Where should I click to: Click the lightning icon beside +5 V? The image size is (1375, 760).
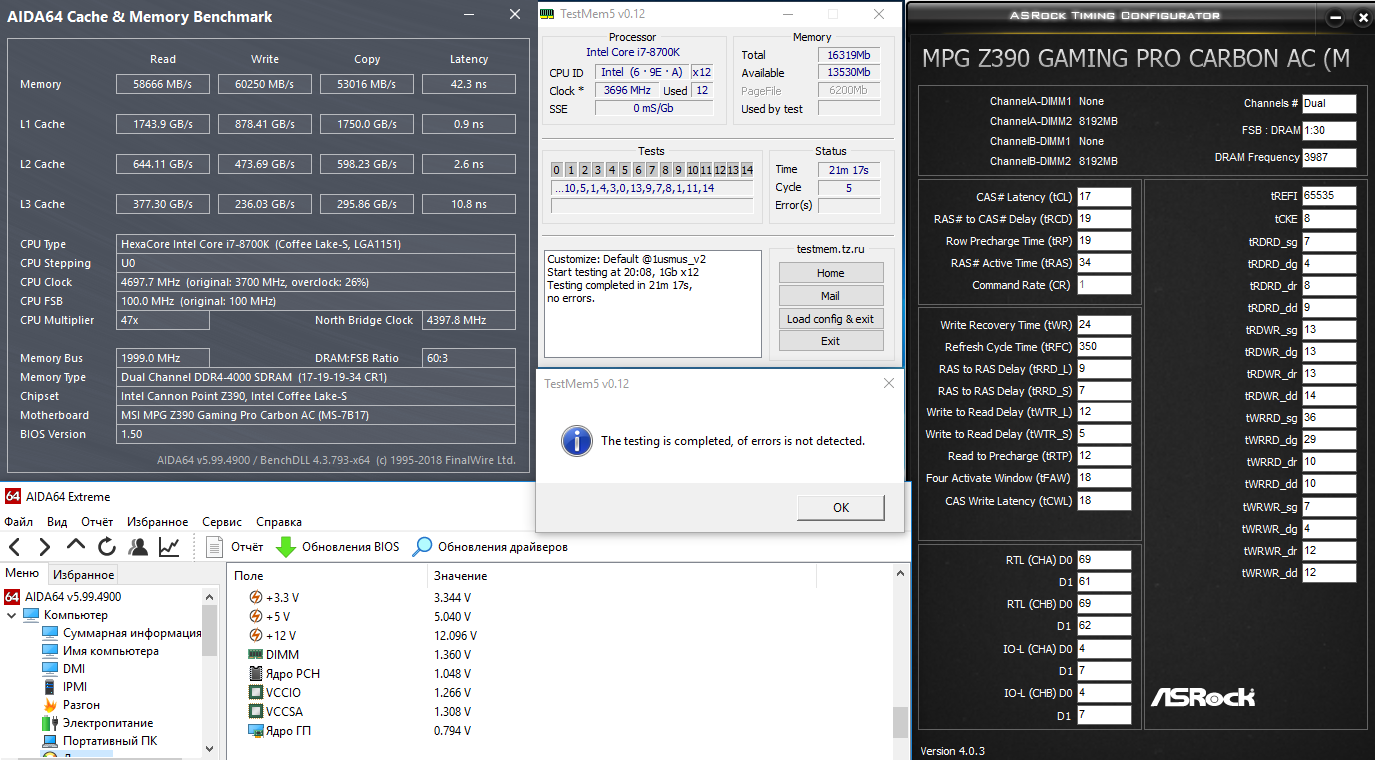[256, 617]
